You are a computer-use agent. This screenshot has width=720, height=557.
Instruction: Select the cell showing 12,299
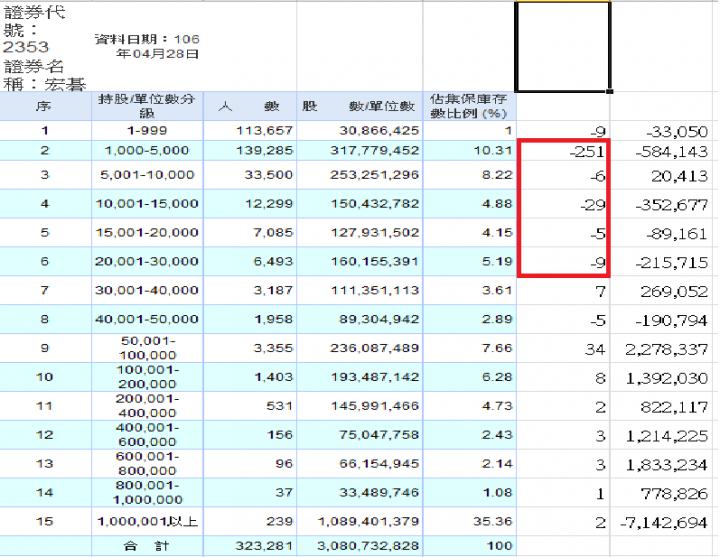[250, 203]
